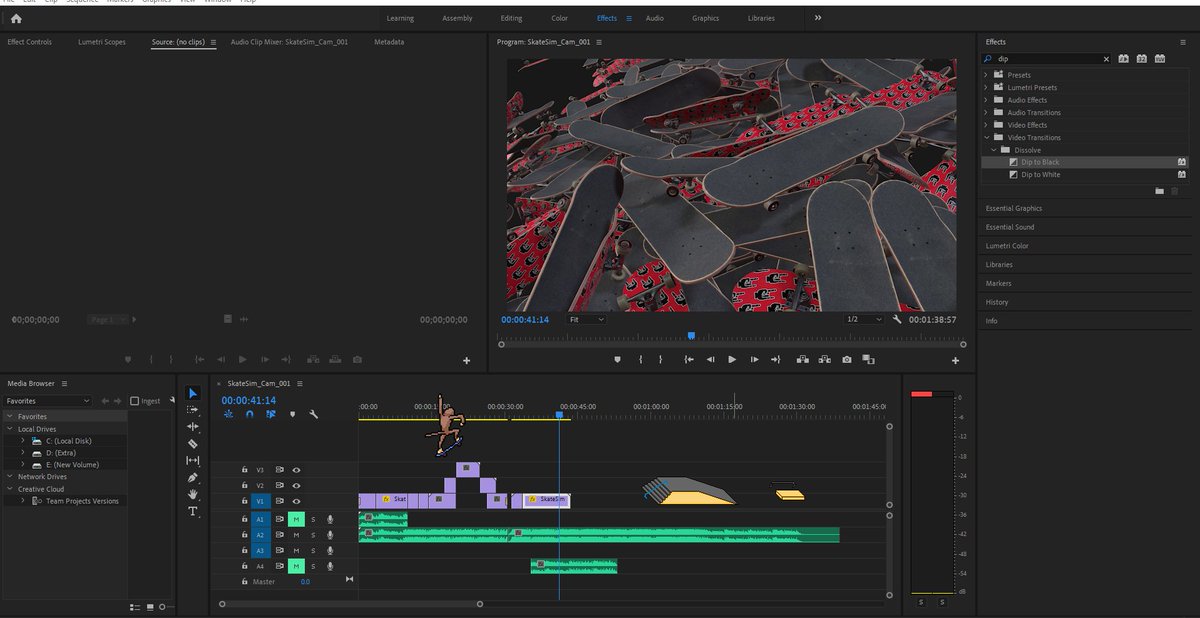Open the Fit zoom level dropdown

tap(582, 320)
